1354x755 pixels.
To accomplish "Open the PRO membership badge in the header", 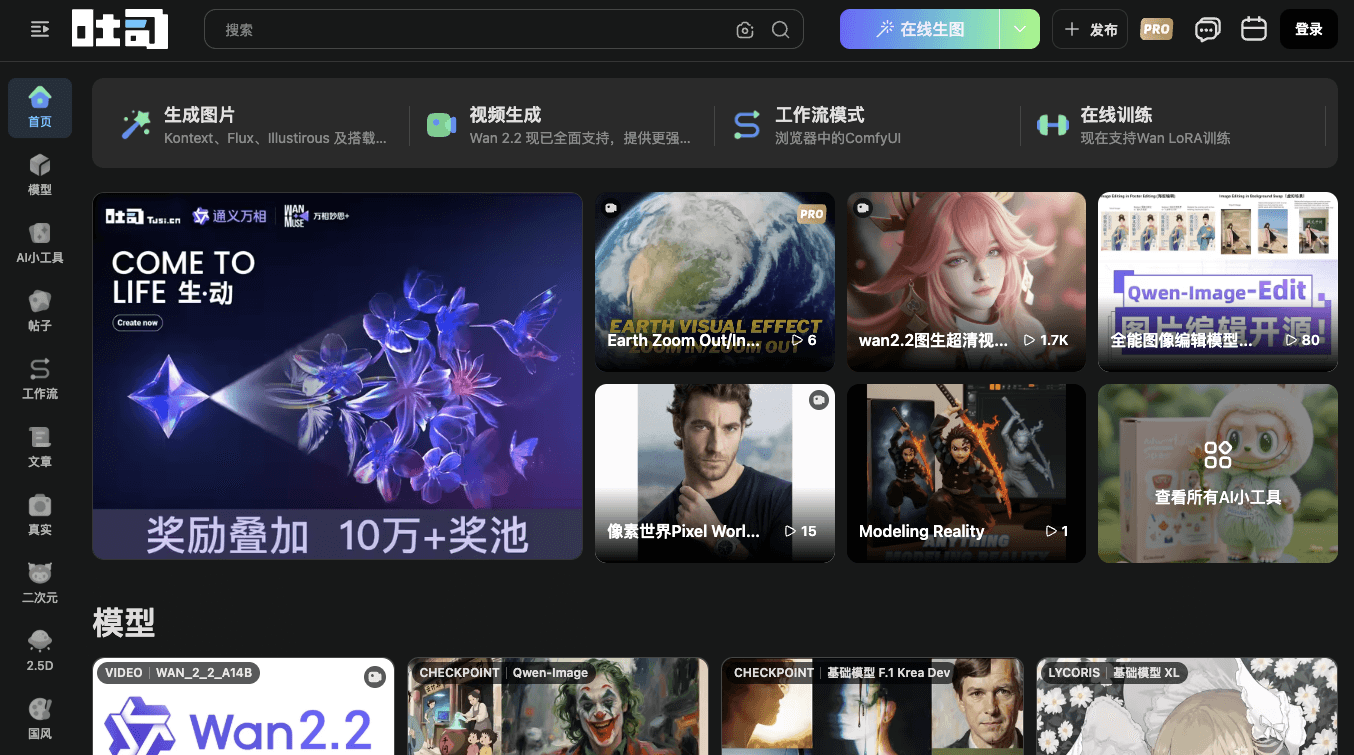I will [1156, 29].
